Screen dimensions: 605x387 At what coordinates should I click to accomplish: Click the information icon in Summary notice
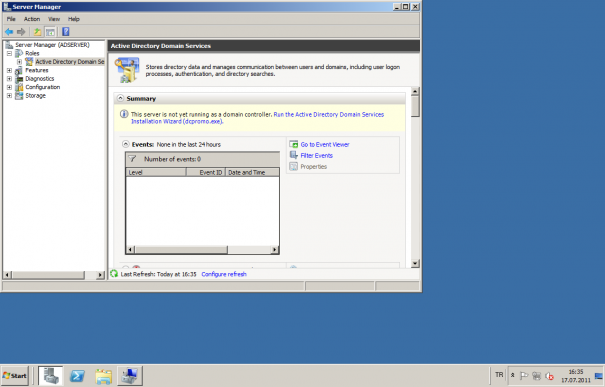124,114
